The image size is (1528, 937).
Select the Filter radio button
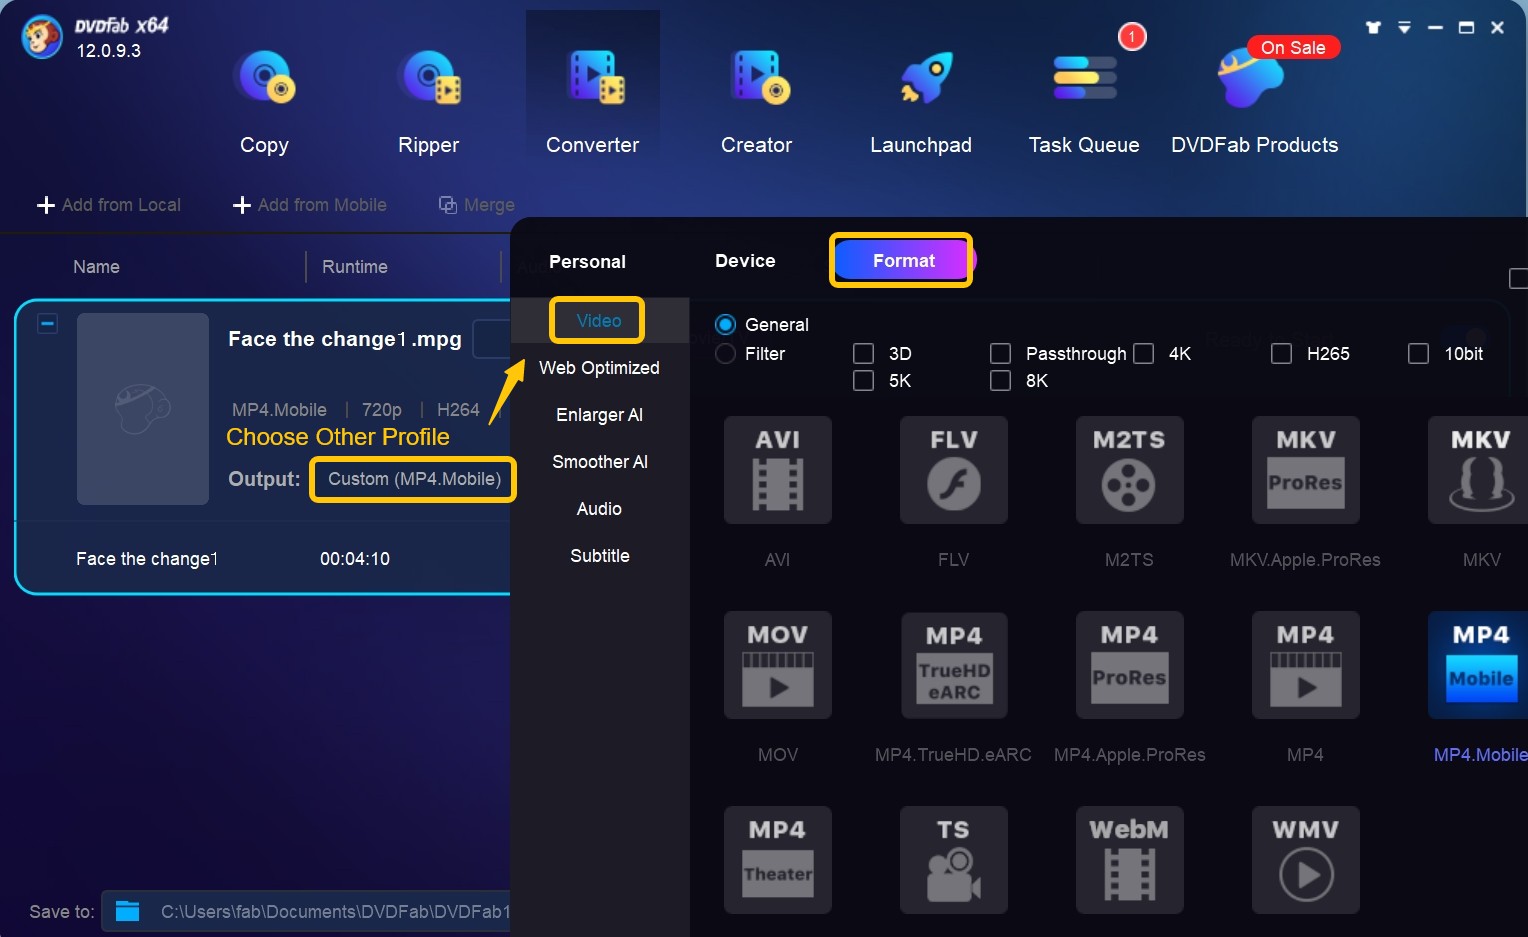point(726,354)
